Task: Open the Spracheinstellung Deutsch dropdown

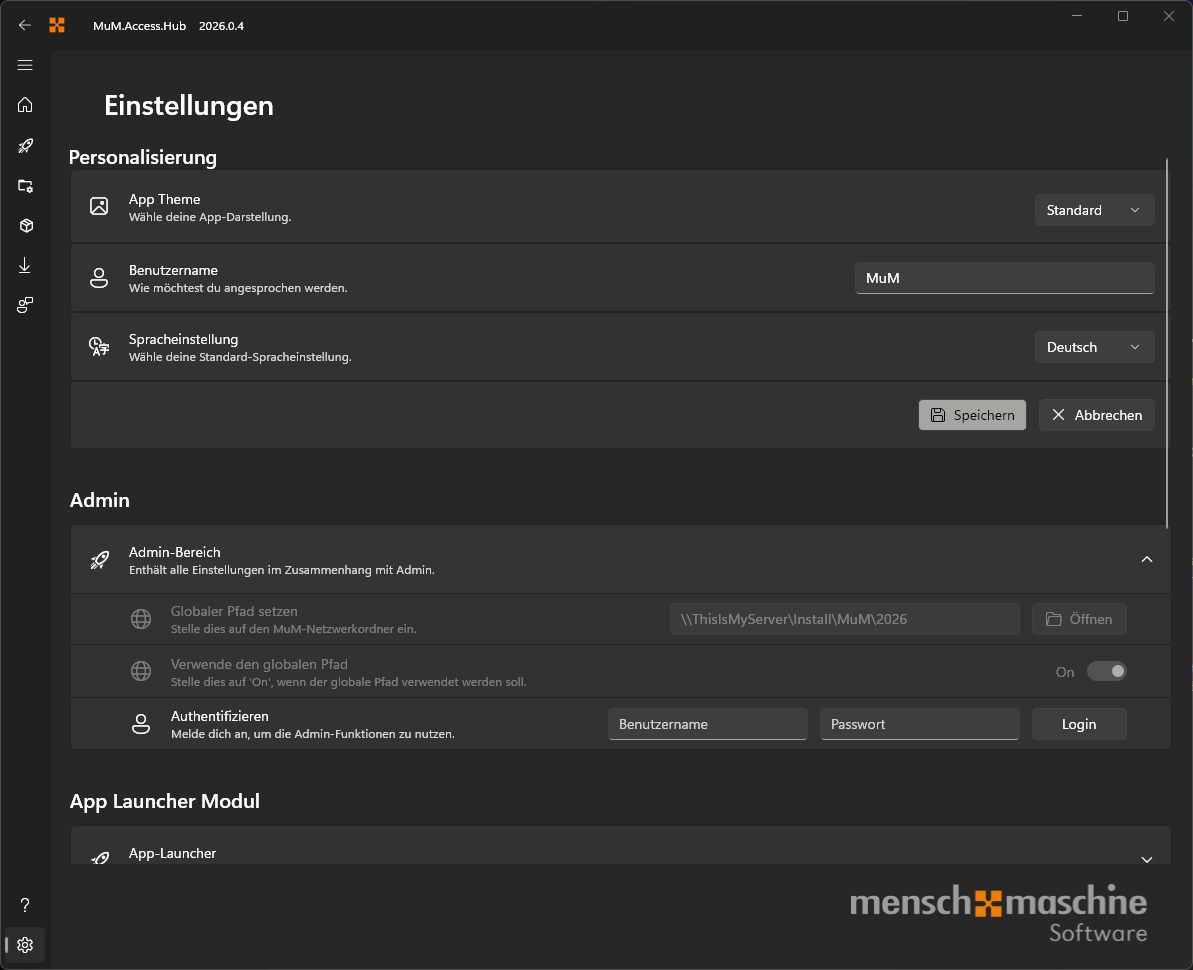Action: click(1094, 347)
